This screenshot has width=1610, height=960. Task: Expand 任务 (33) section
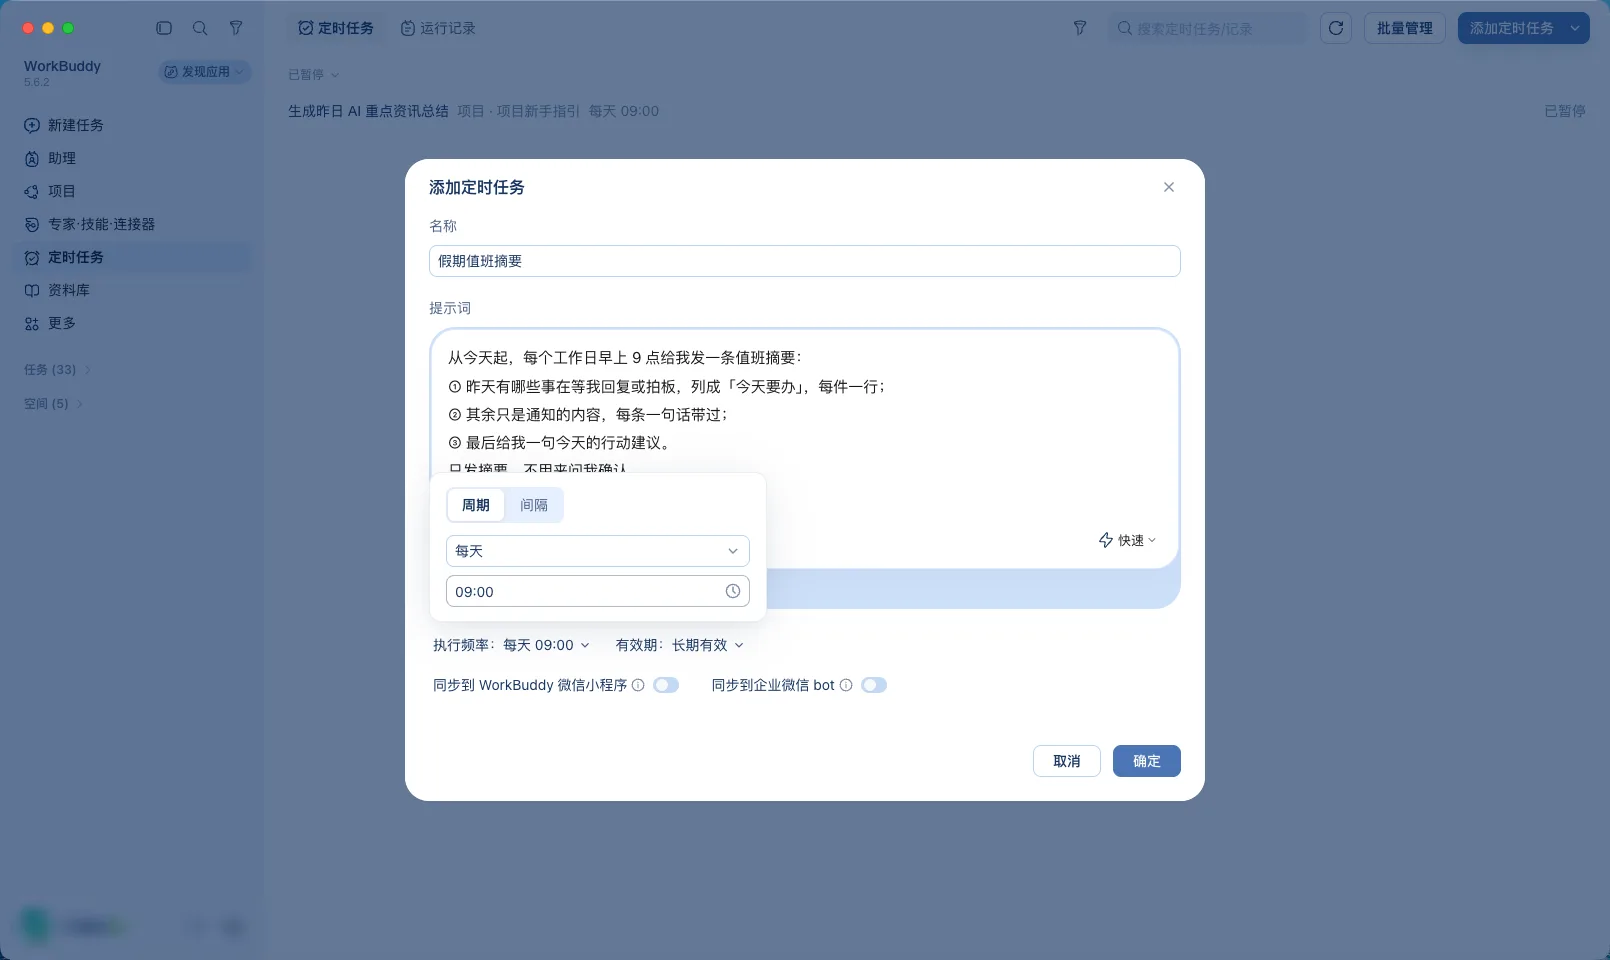pyautogui.click(x=57, y=370)
